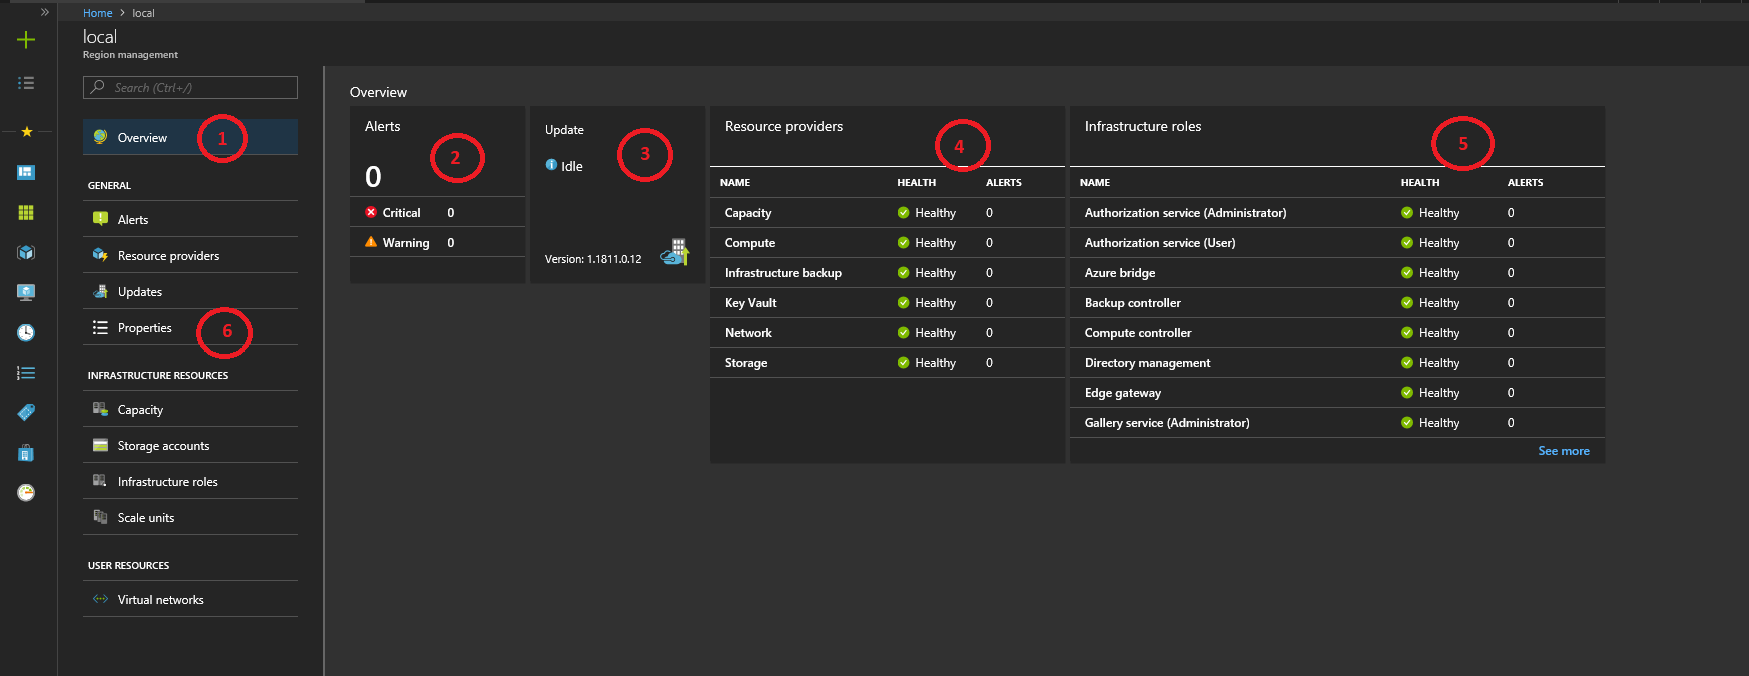Go to Updates in left menu

click(x=140, y=292)
